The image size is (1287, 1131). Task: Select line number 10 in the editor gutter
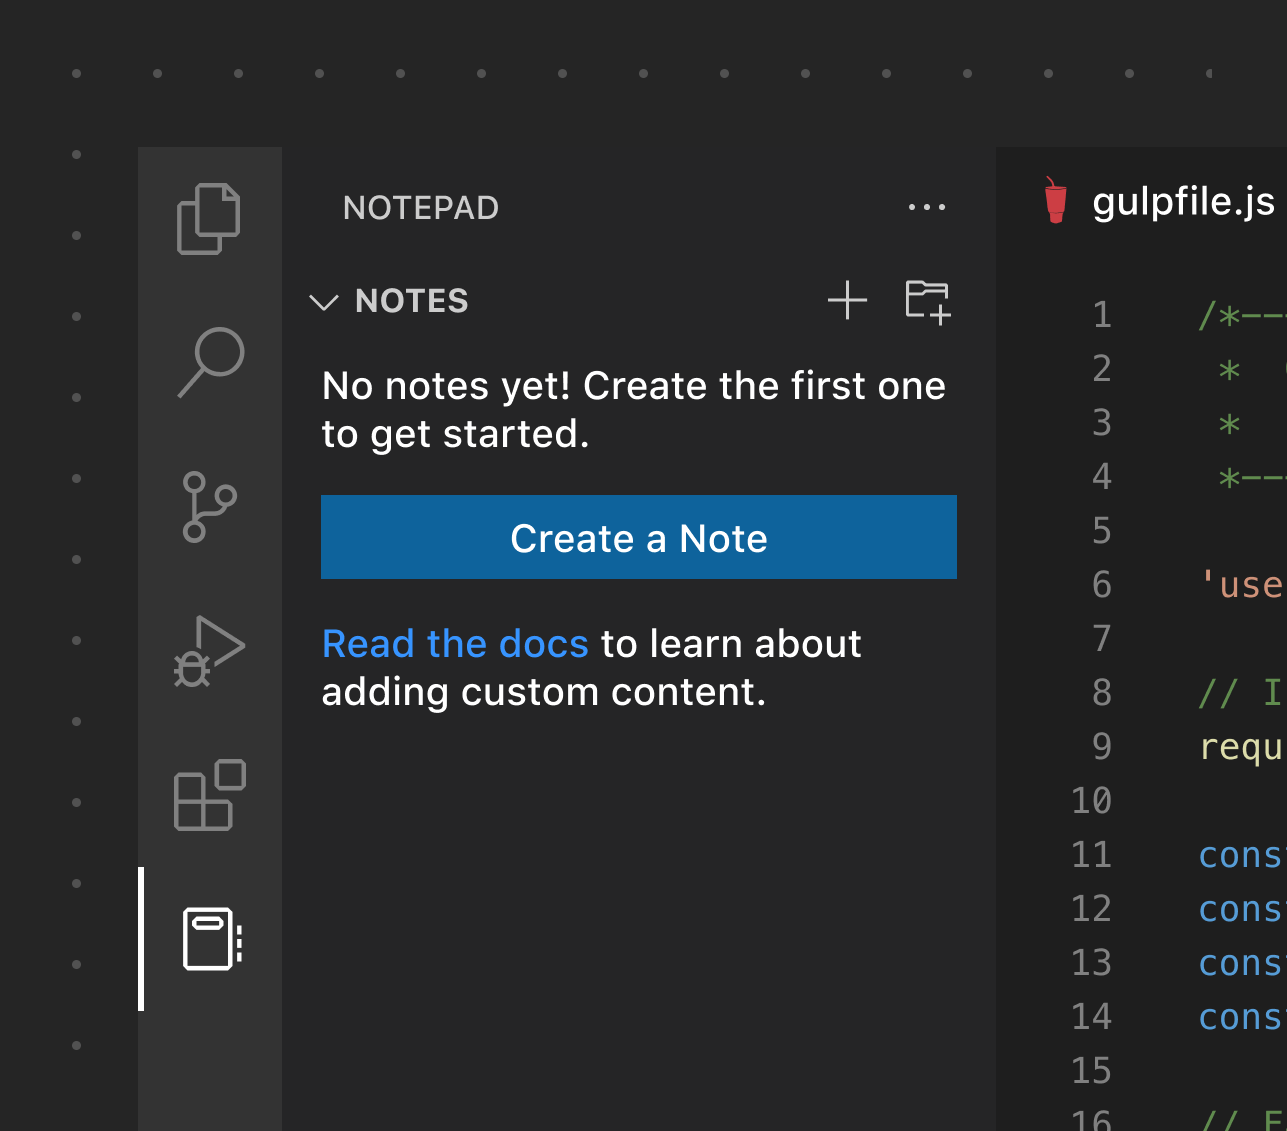tap(1092, 801)
